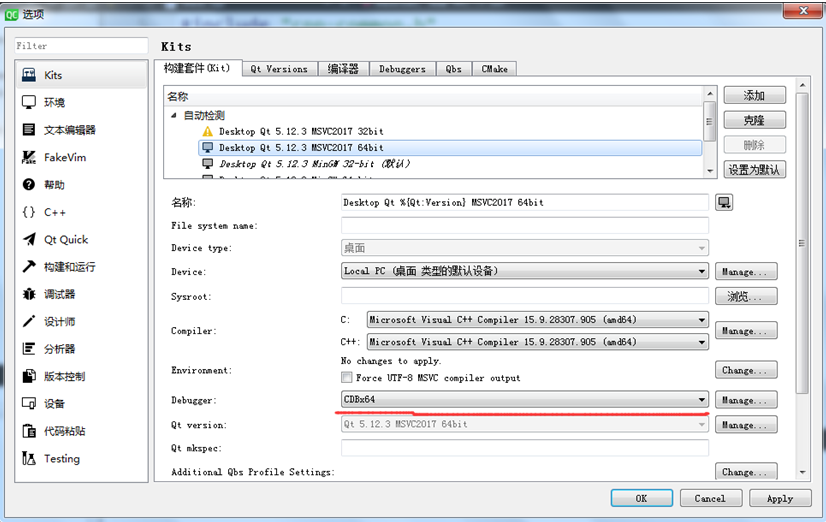Image resolution: width=826 pixels, height=522 pixels.
Task: Open the 环境 settings category
Action: (x=81, y=102)
